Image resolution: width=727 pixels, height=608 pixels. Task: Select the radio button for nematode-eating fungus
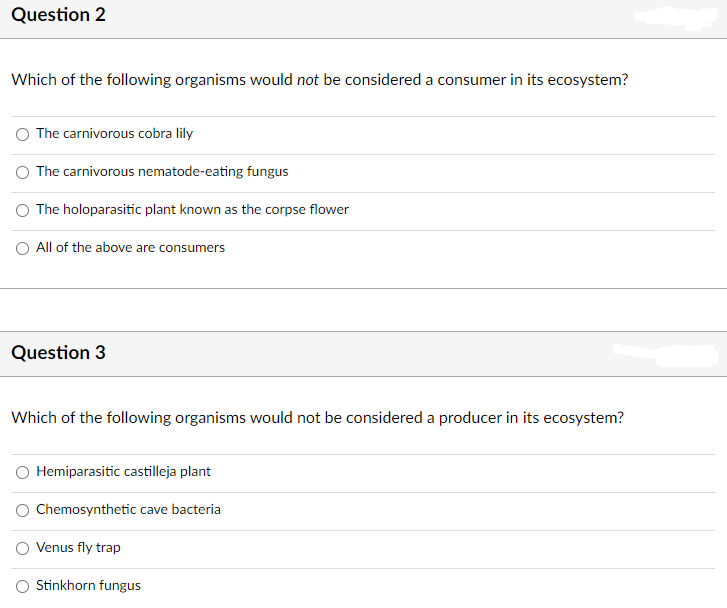(22, 172)
